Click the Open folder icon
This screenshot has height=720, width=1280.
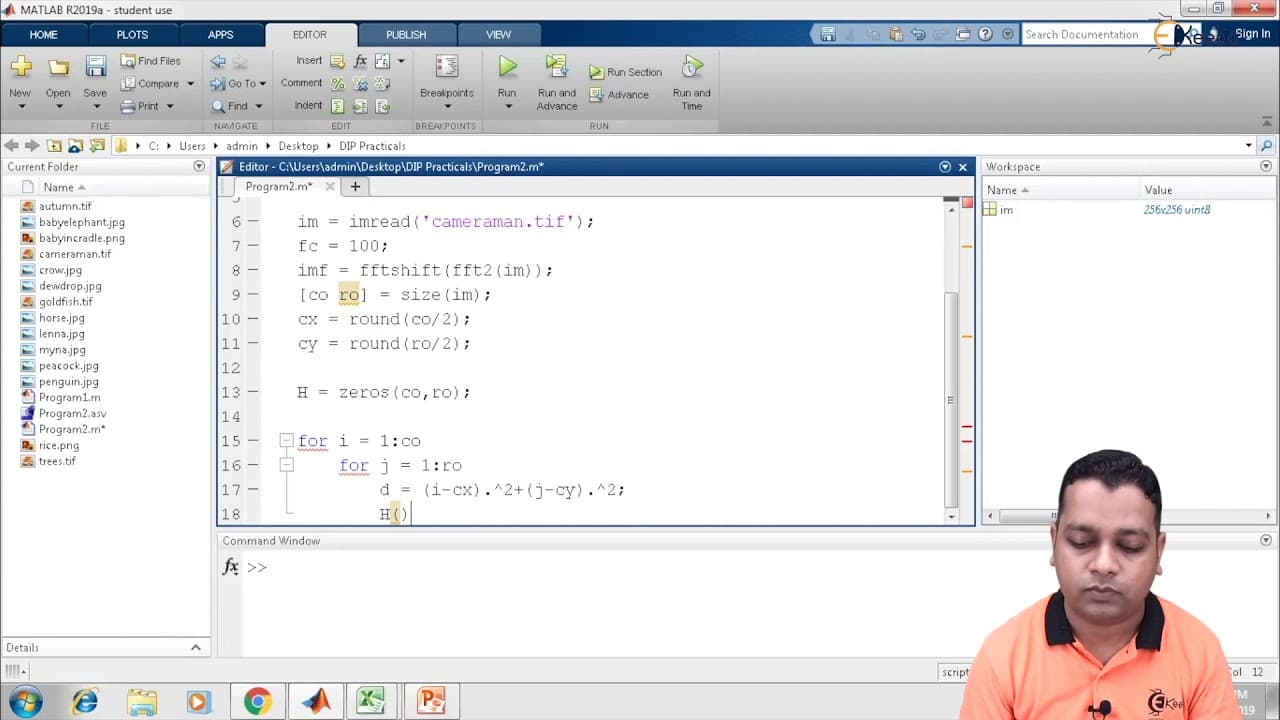tap(58, 67)
